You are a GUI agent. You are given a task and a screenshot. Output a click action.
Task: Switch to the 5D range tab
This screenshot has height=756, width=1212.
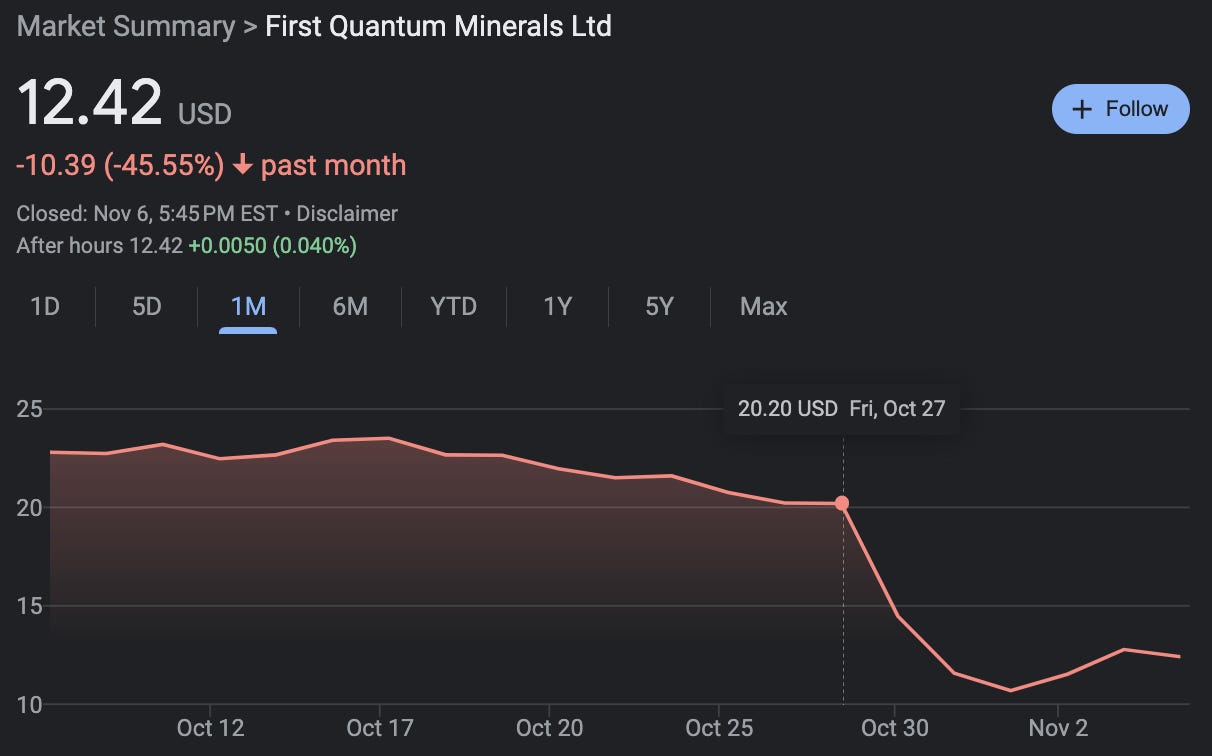click(147, 306)
